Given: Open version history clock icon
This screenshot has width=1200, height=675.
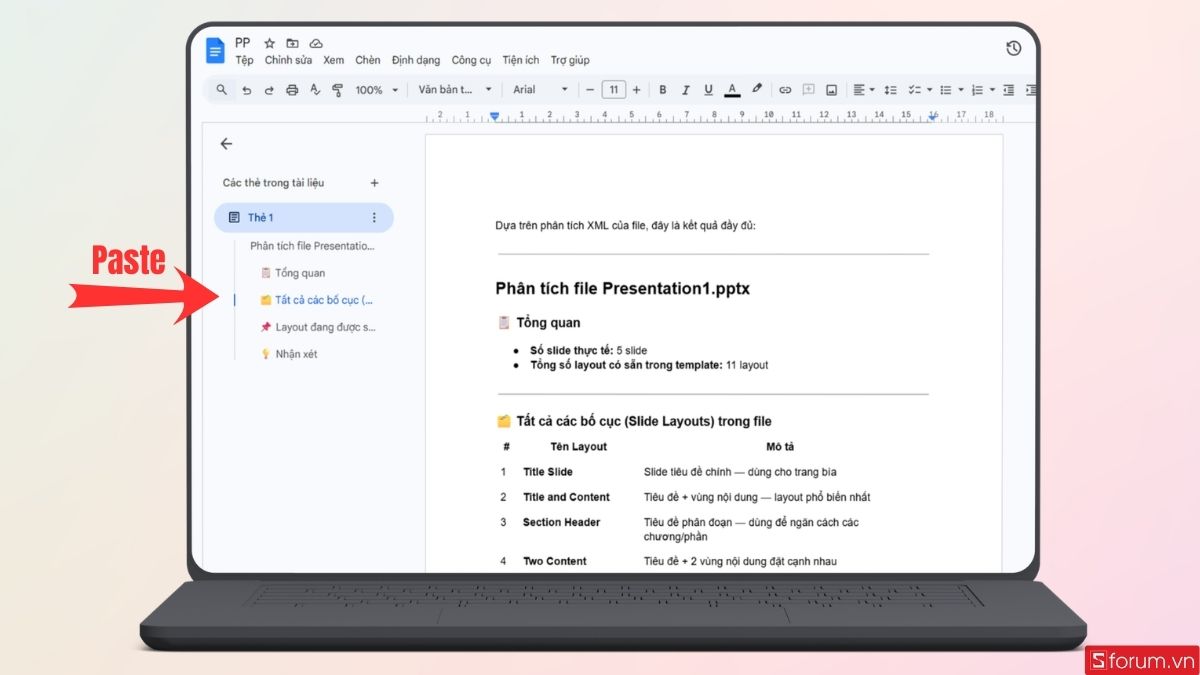Looking at the screenshot, I should pyautogui.click(x=1013, y=48).
